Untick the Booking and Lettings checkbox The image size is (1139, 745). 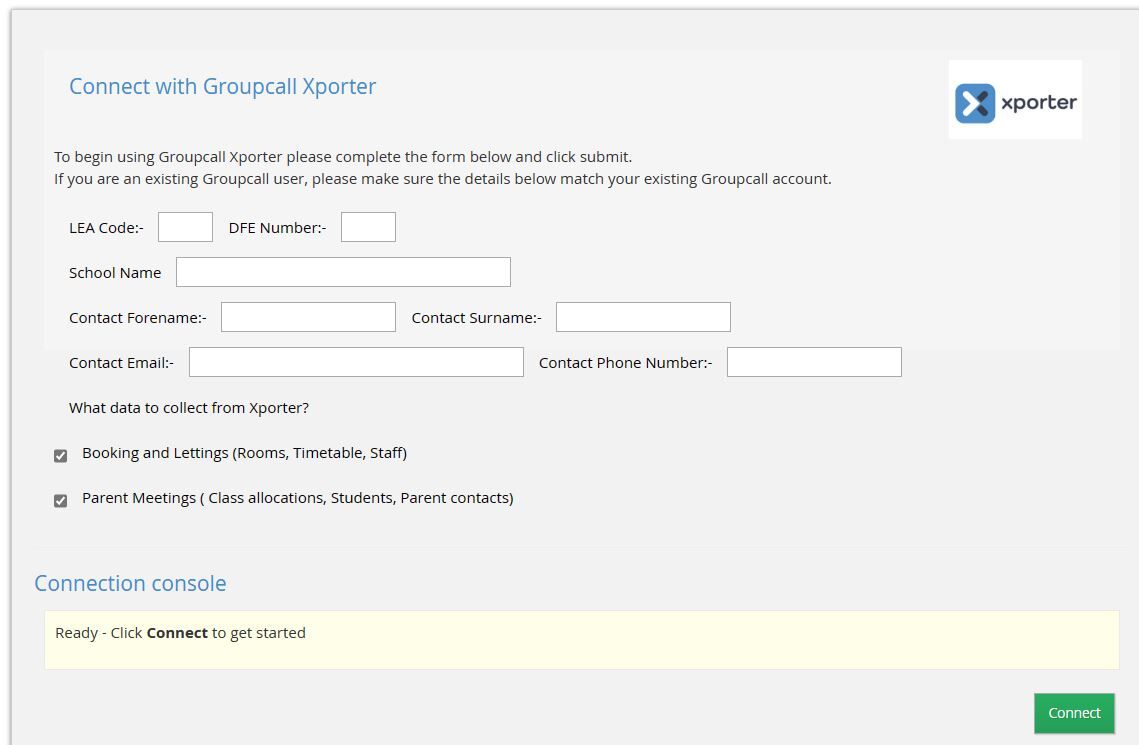pos(60,456)
